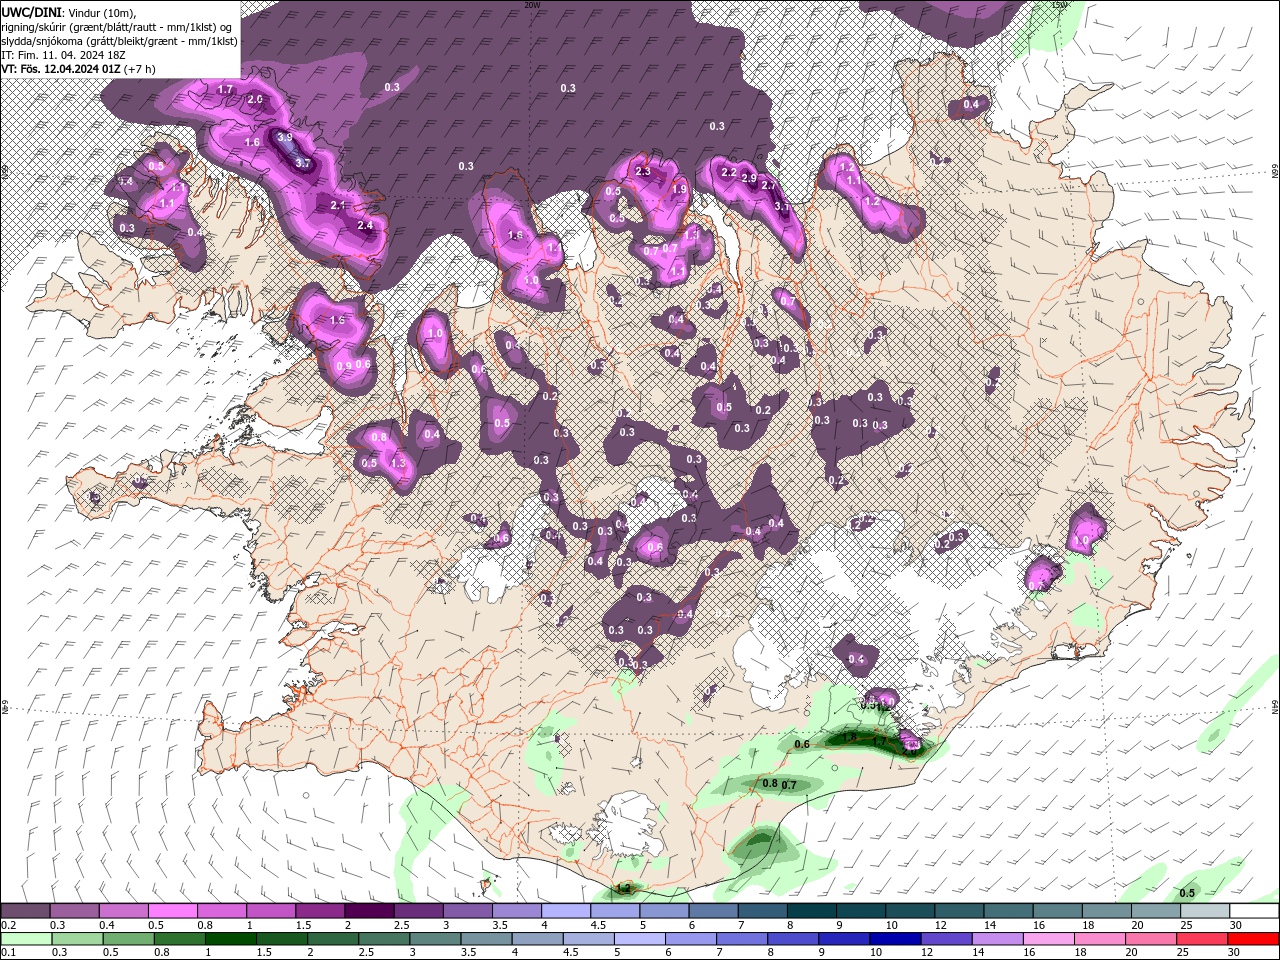Image resolution: width=1280 pixels, height=960 pixels.
Task: Click the snowfall value '2.2'
Action: tap(729, 173)
